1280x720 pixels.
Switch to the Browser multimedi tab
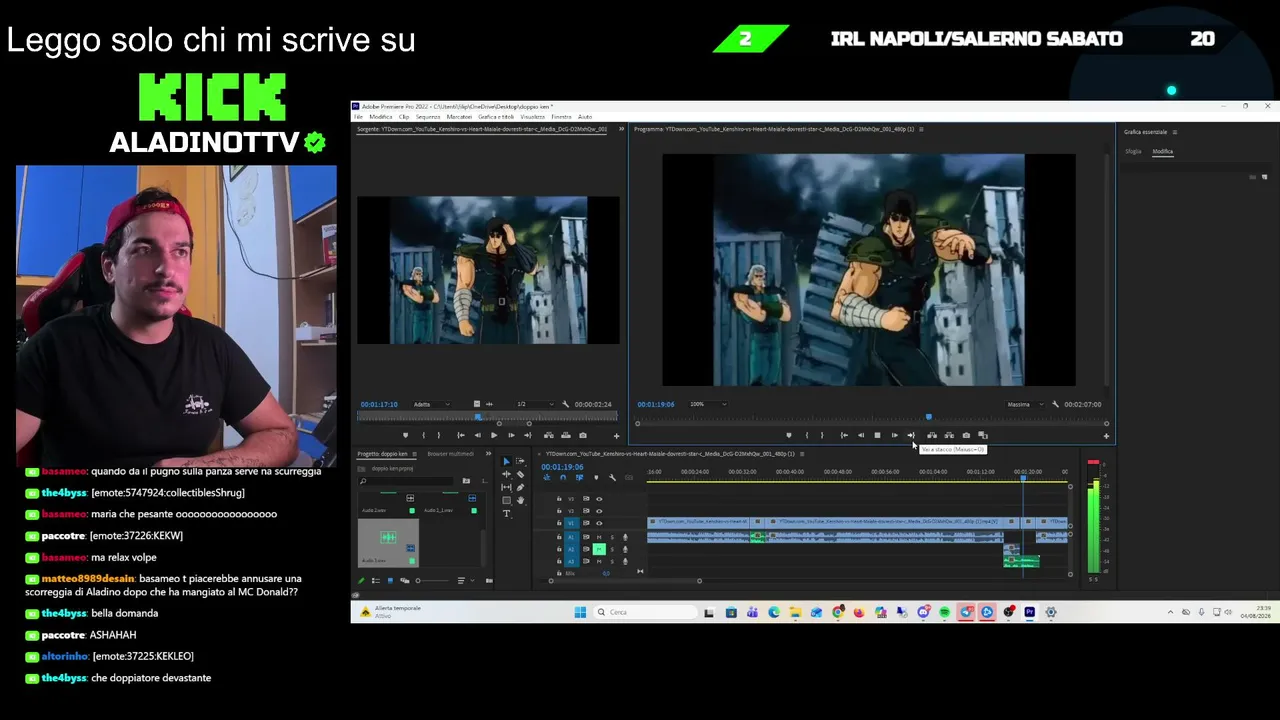[450, 454]
